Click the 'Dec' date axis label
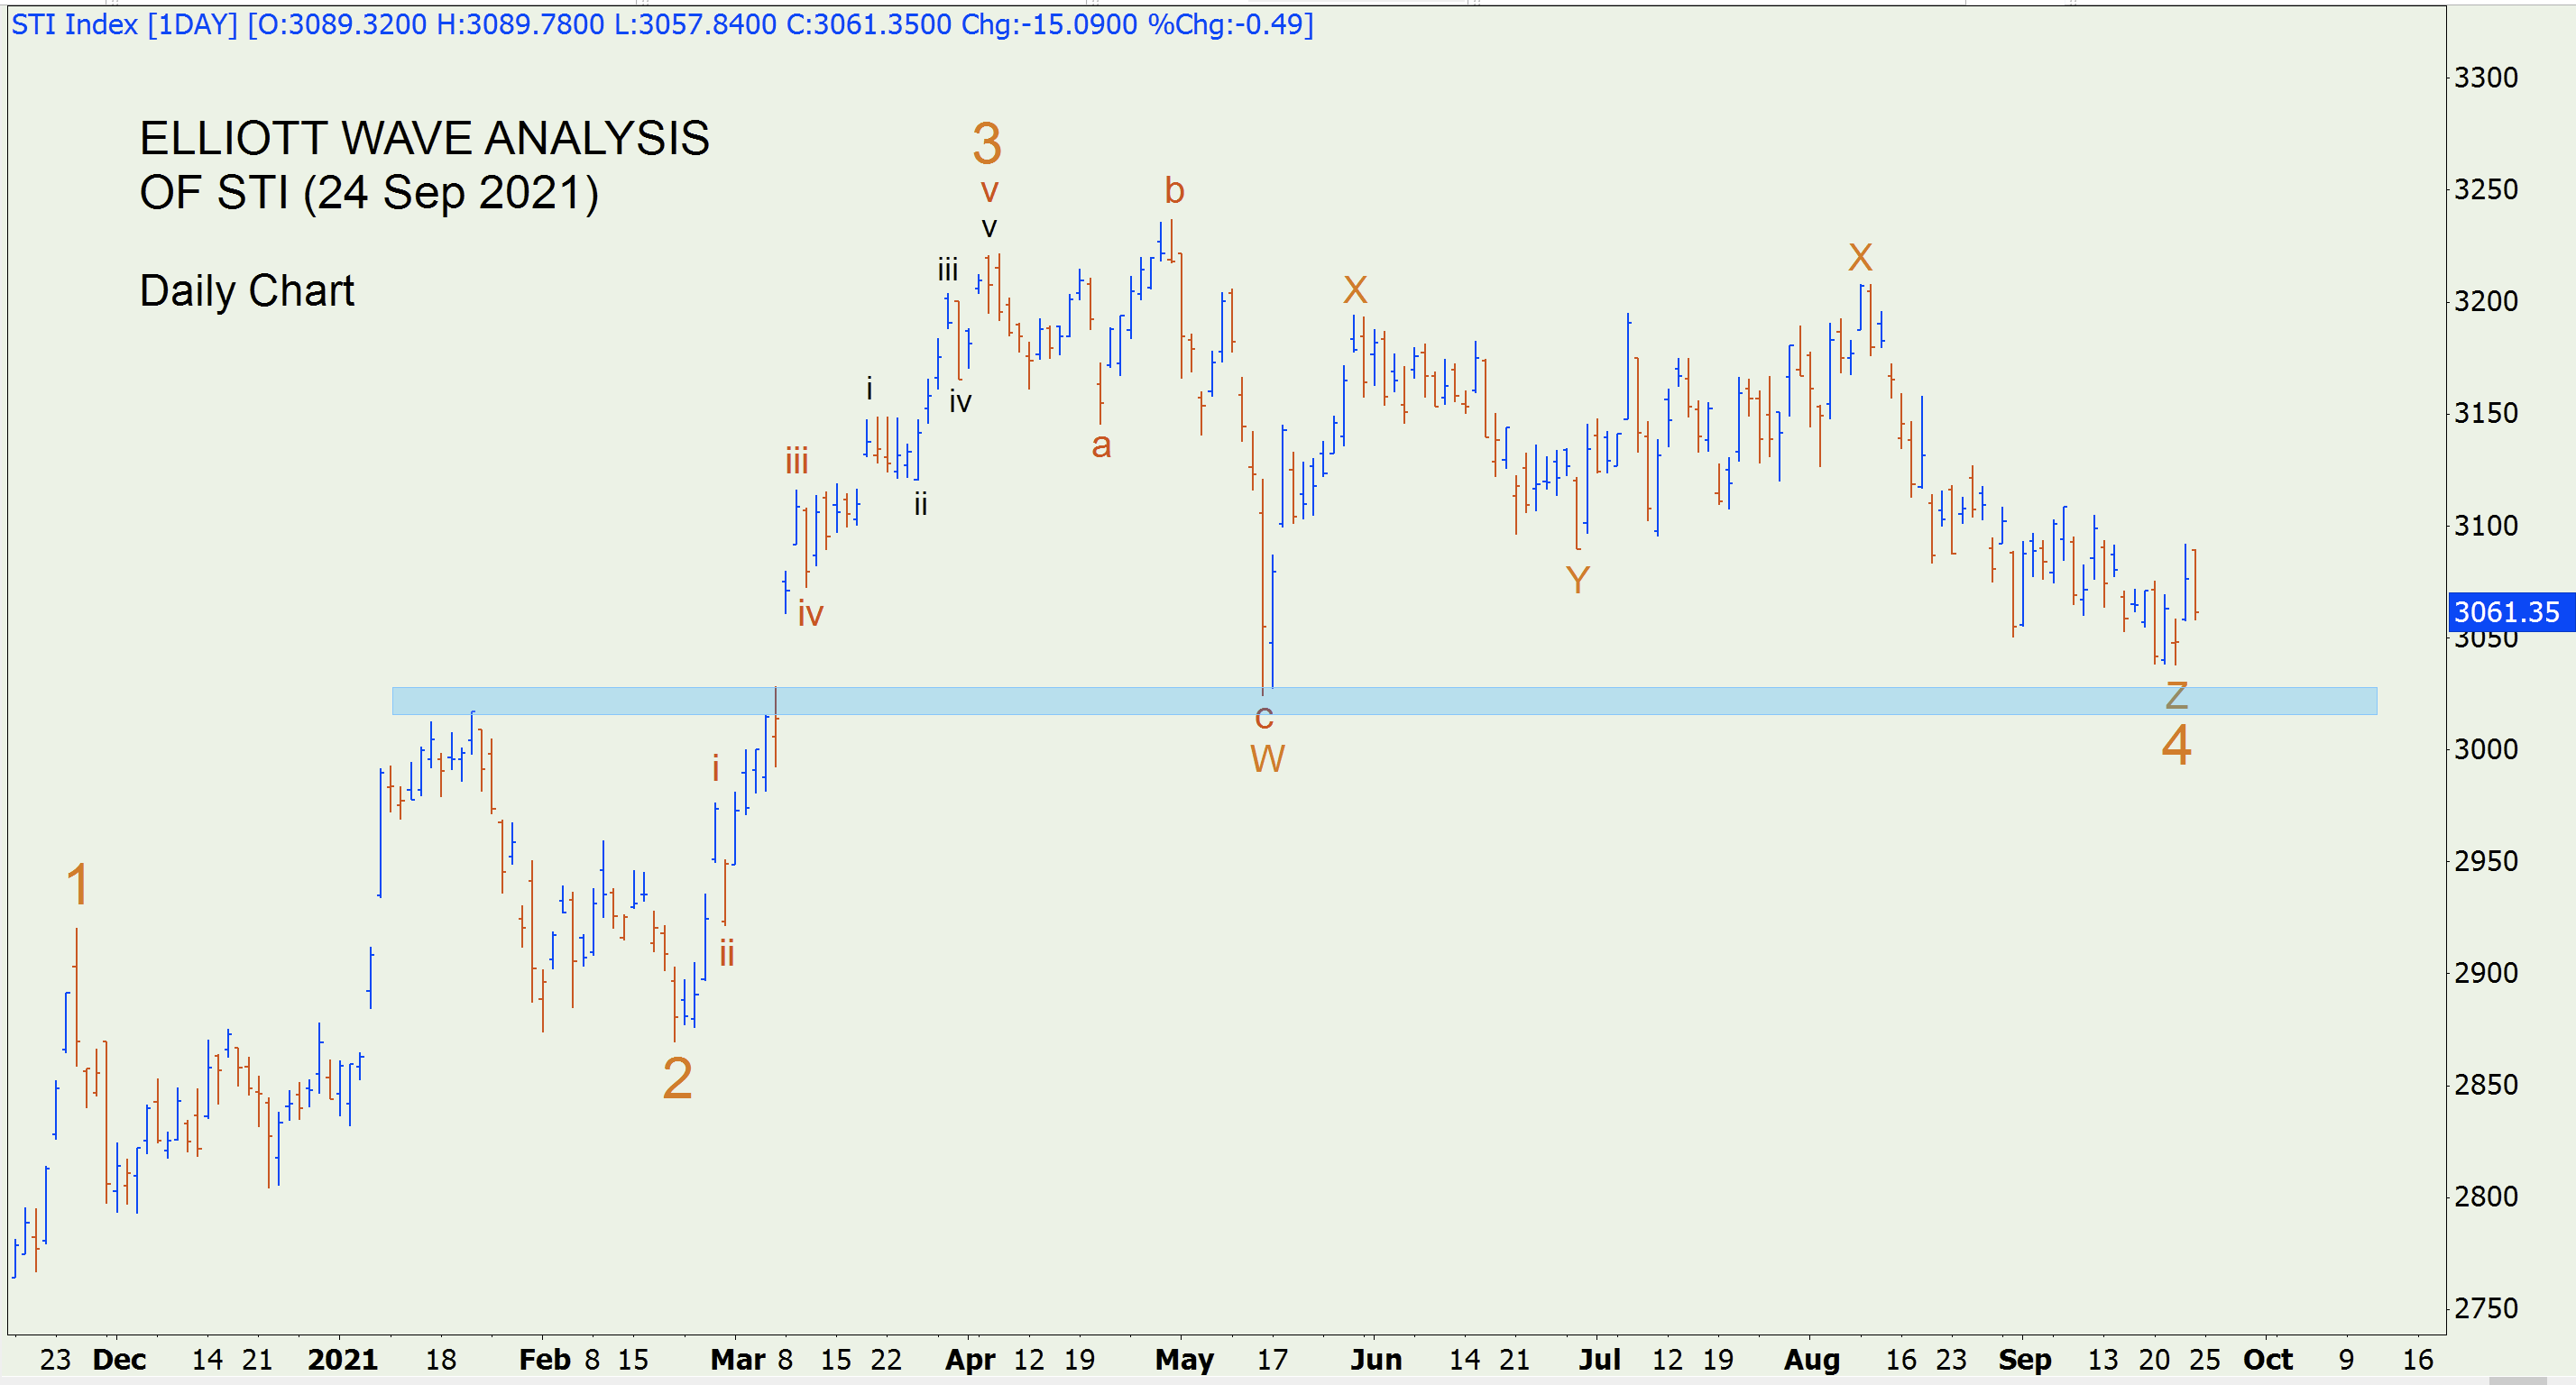Viewport: 2576px width, 1385px height. click(119, 1360)
